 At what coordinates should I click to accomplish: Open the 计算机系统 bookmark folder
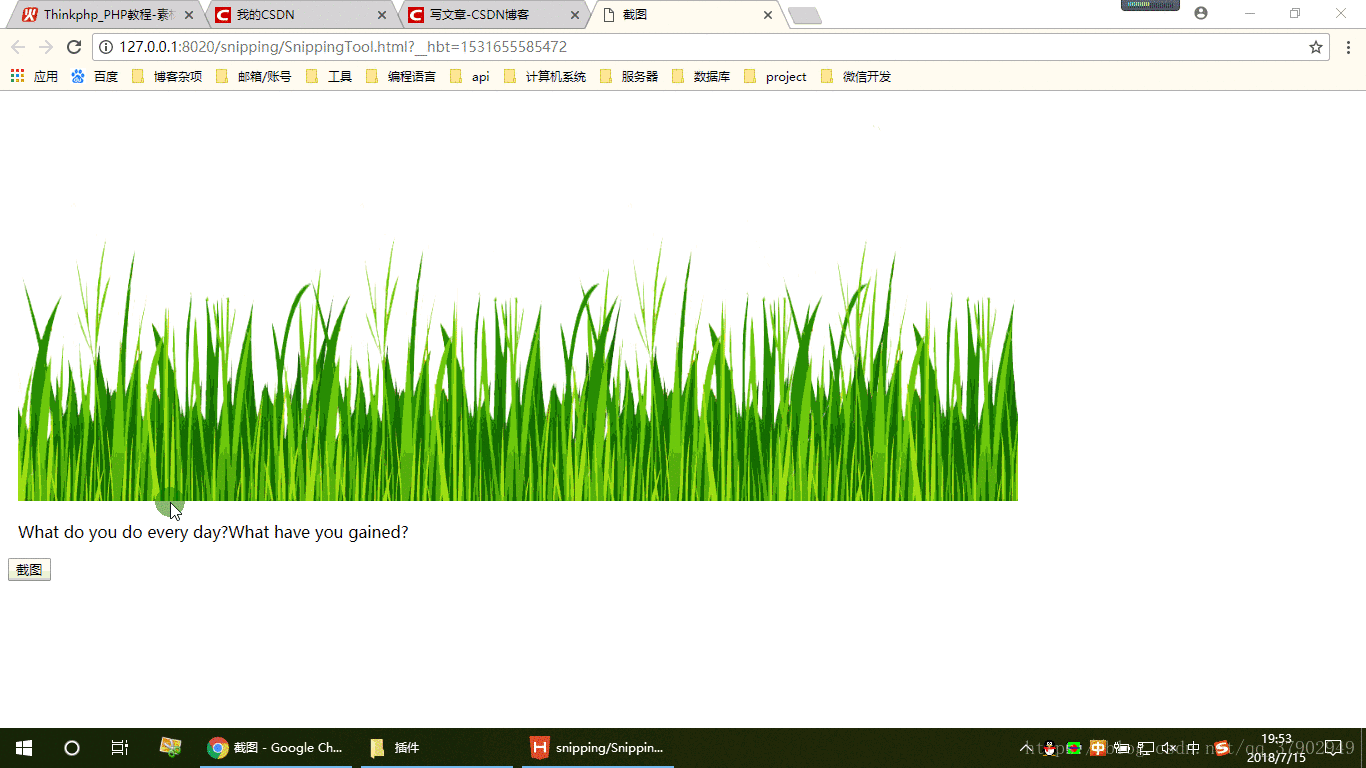pos(544,76)
